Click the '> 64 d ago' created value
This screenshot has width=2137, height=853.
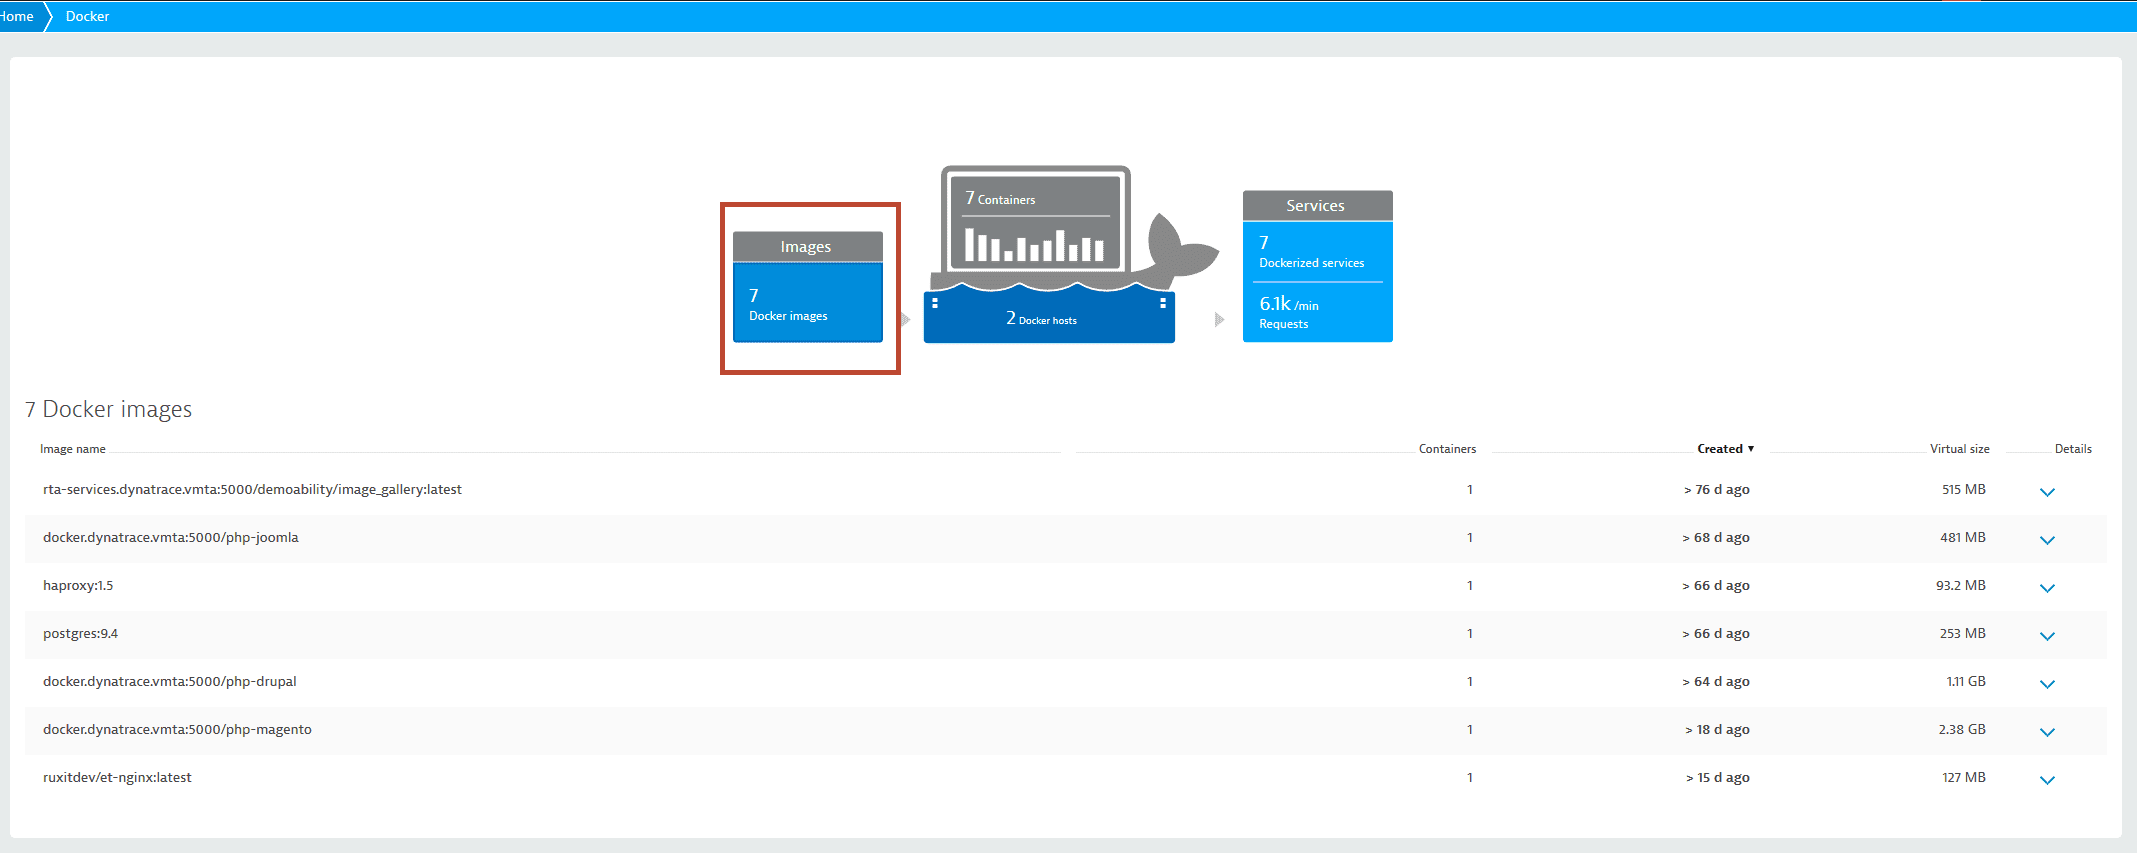pos(1716,681)
